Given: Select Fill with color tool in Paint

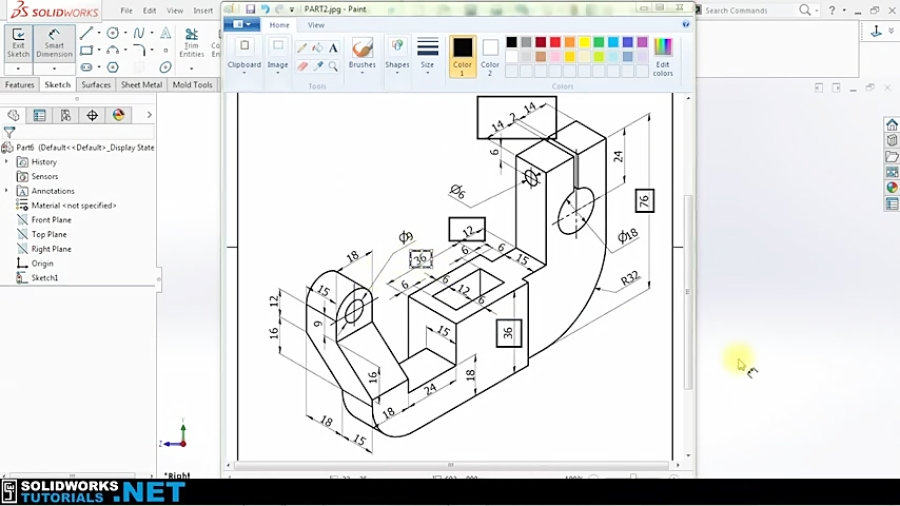Looking at the screenshot, I should pyautogui.click(x=317, y=48).
